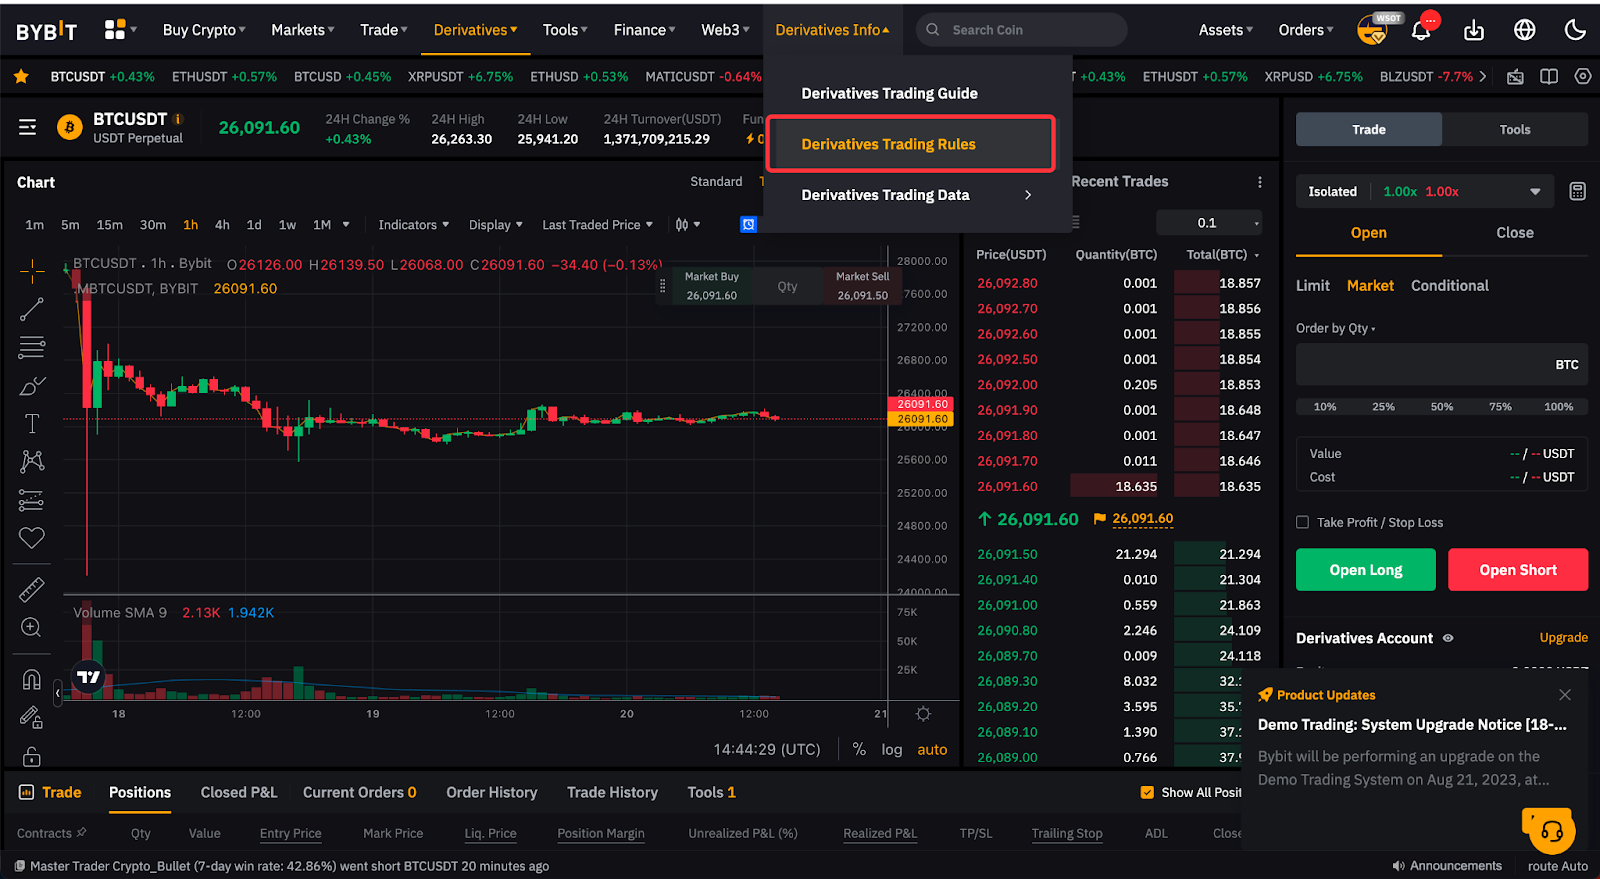Select the ruler measure tool
Screen dimensions: 1600x879
(x=32, y=590)
